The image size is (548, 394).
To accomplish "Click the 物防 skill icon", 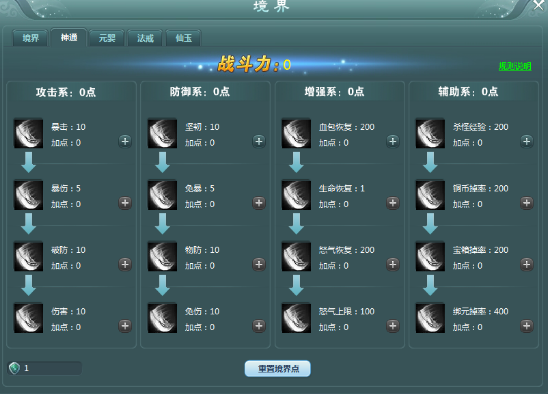I will click(162, 257).
